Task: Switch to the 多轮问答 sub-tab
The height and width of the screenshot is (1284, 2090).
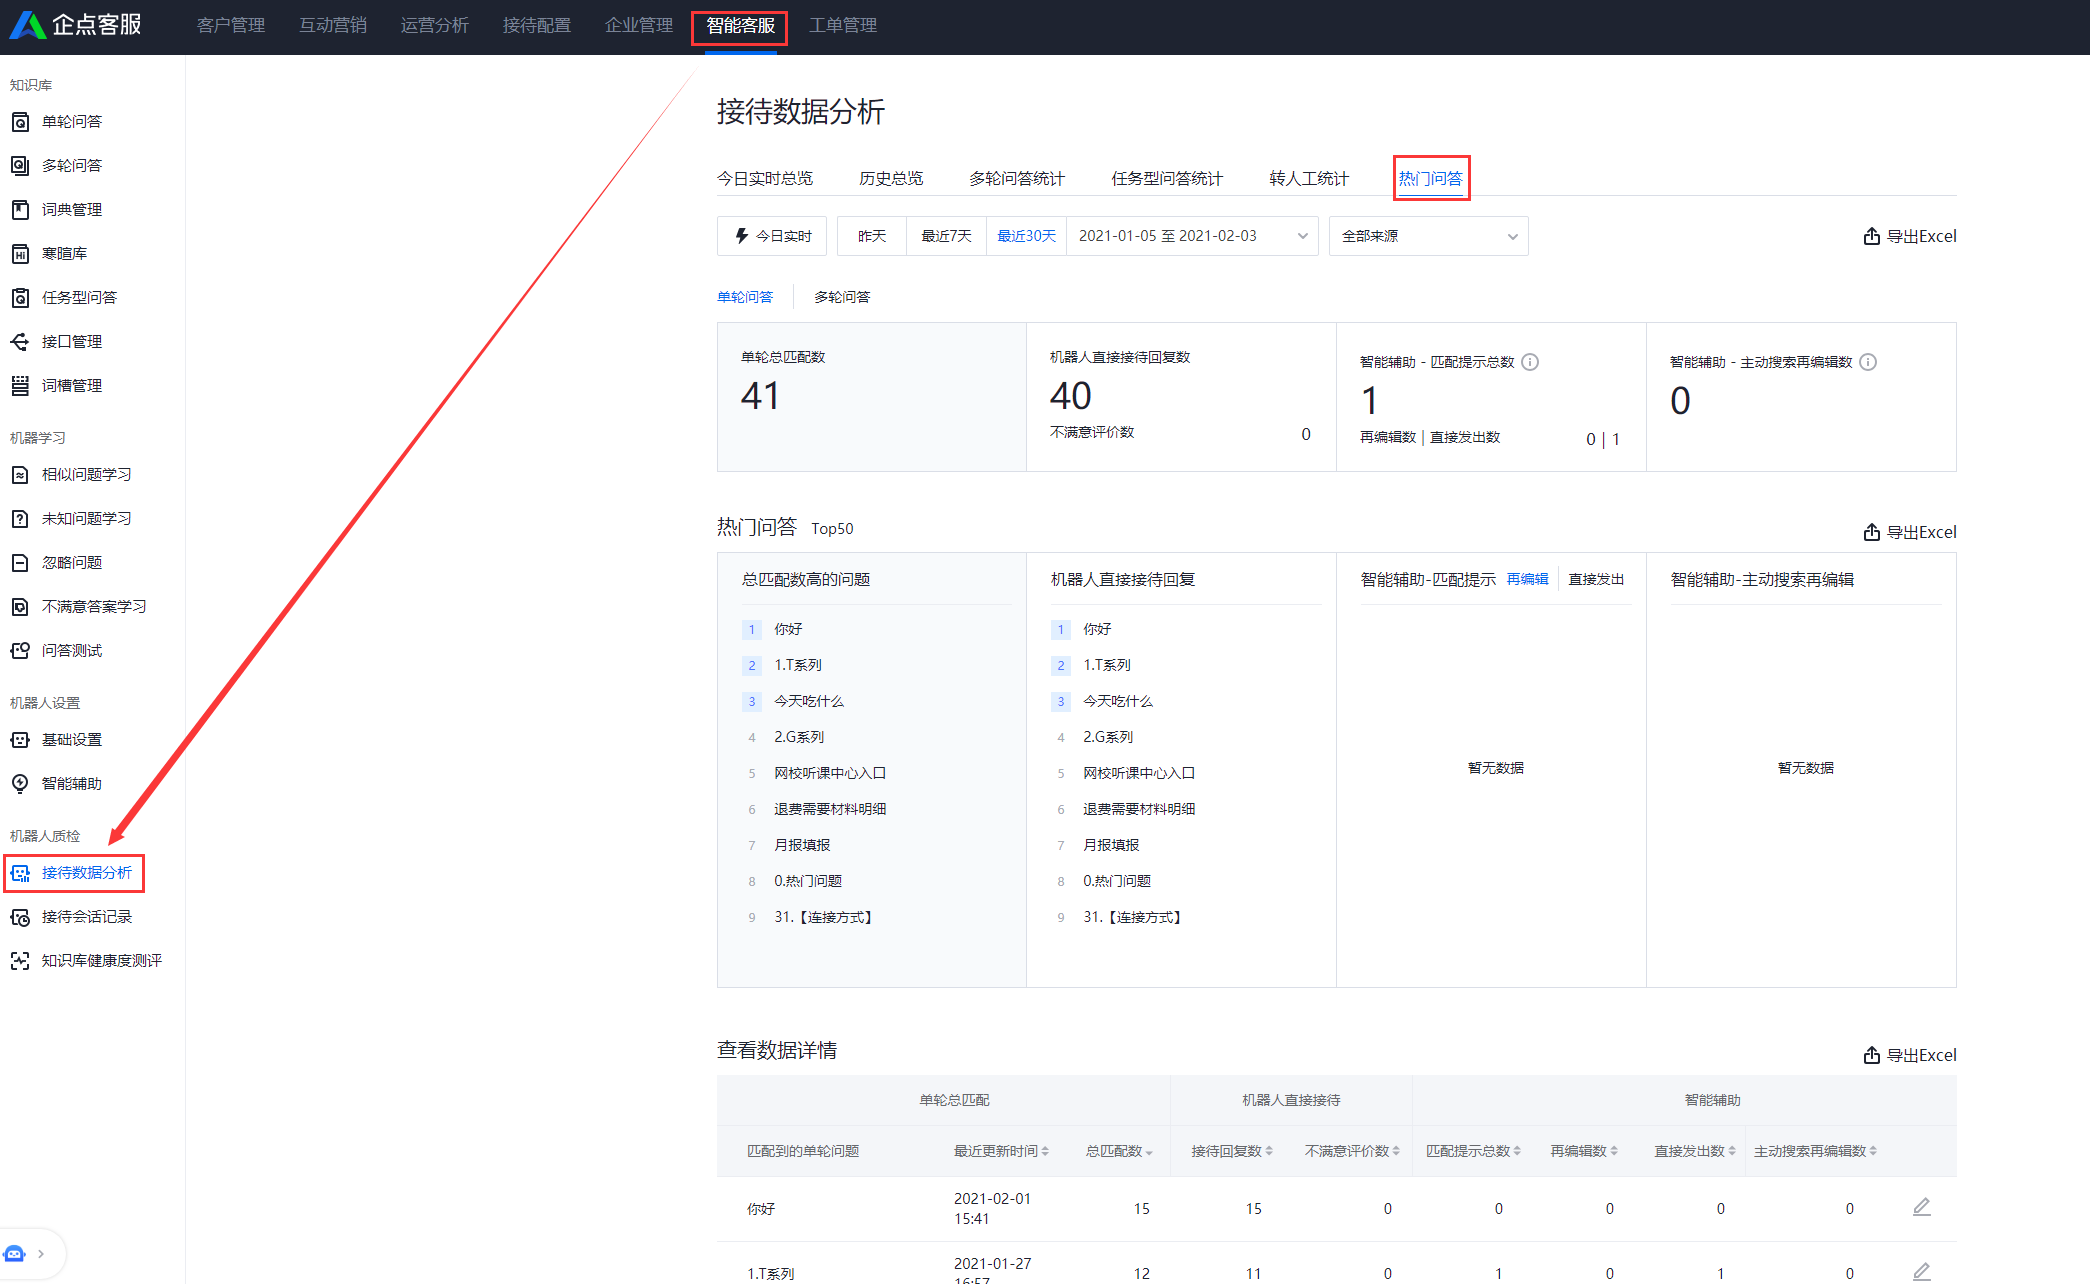Action: pyautogui.click(x=842, y=297)
